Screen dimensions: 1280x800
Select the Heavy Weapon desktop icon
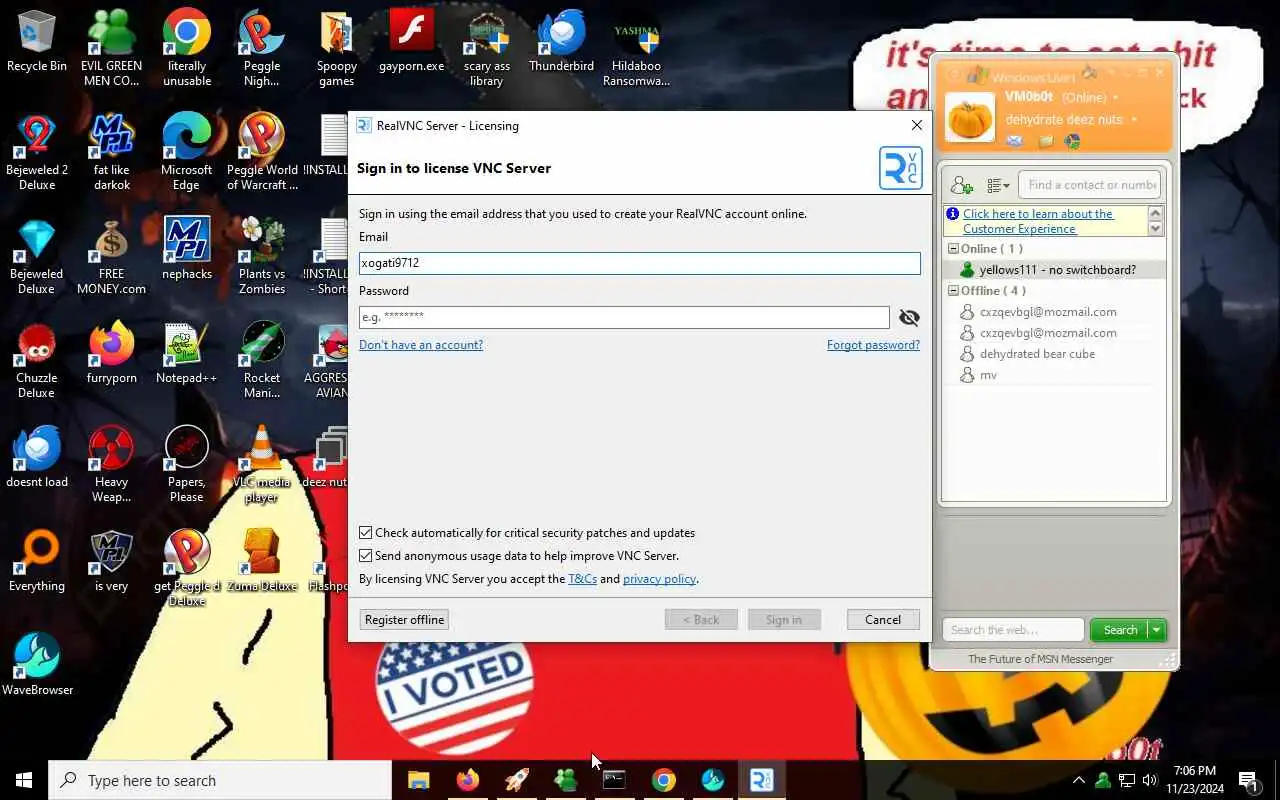coord(111,464)
